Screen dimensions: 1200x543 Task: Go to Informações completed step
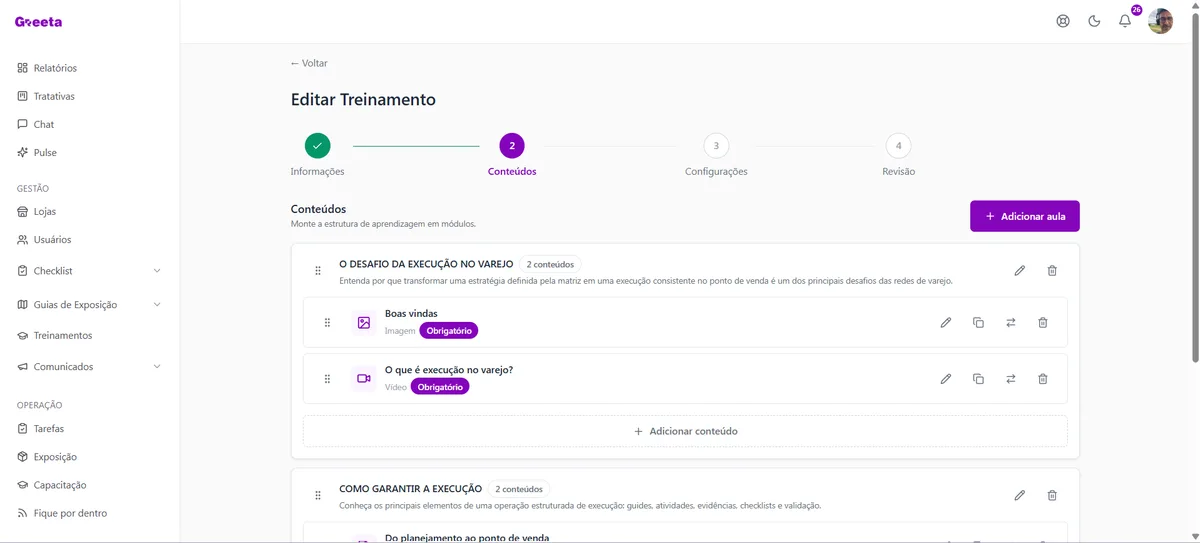[x=317, y=146]
